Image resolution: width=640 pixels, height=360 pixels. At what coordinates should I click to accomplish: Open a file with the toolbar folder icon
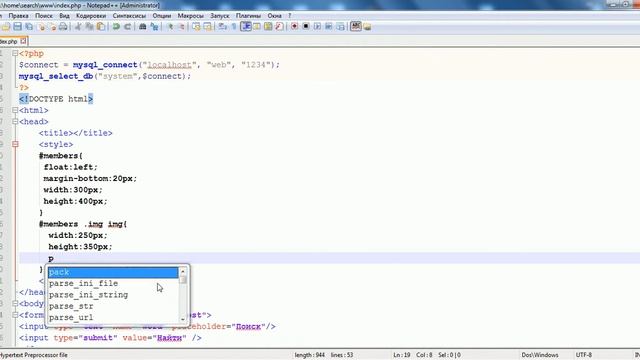[6, 27]
